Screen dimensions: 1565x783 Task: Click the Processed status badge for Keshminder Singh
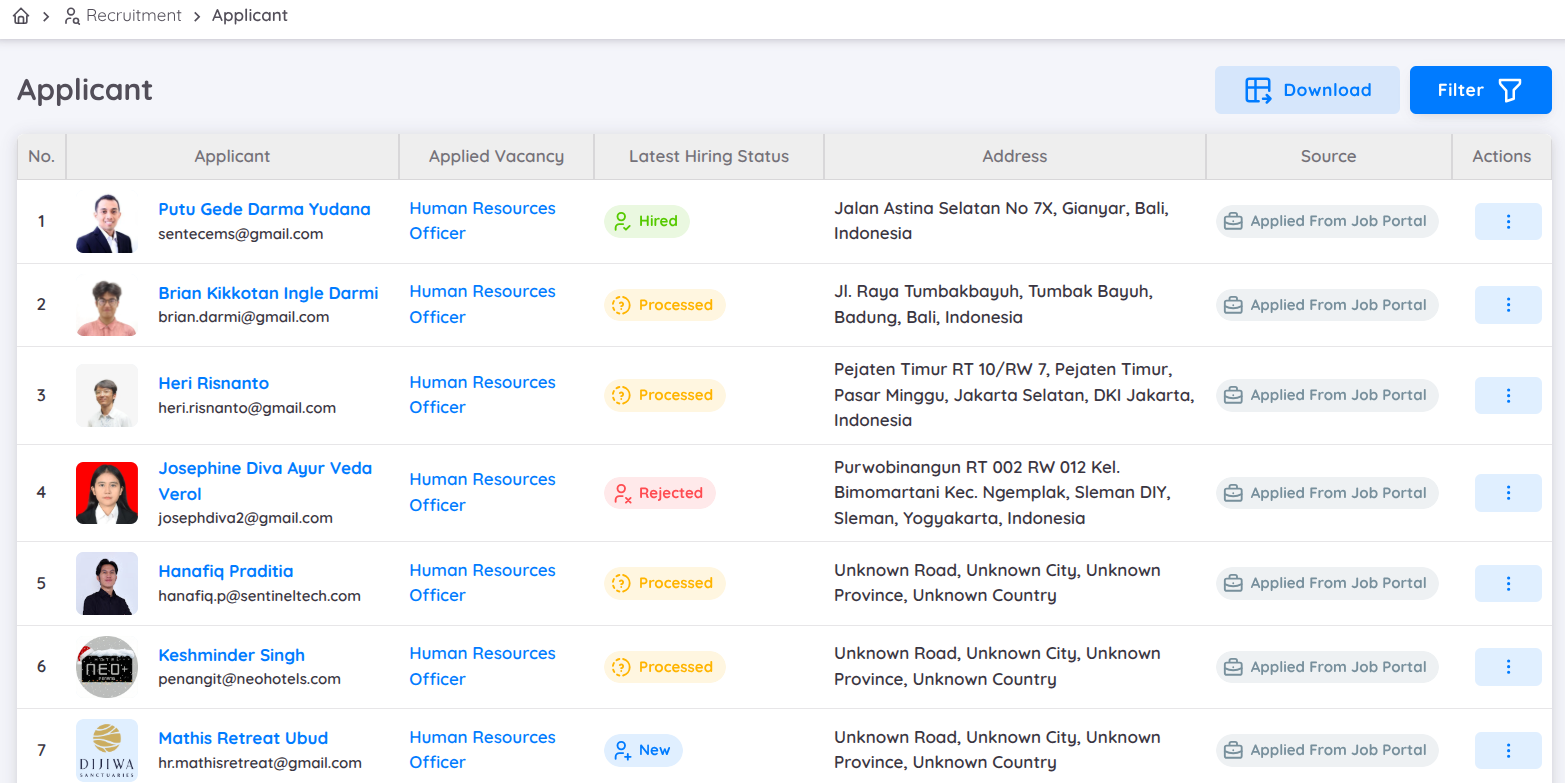pyautogui.click(x=664, y=666)
